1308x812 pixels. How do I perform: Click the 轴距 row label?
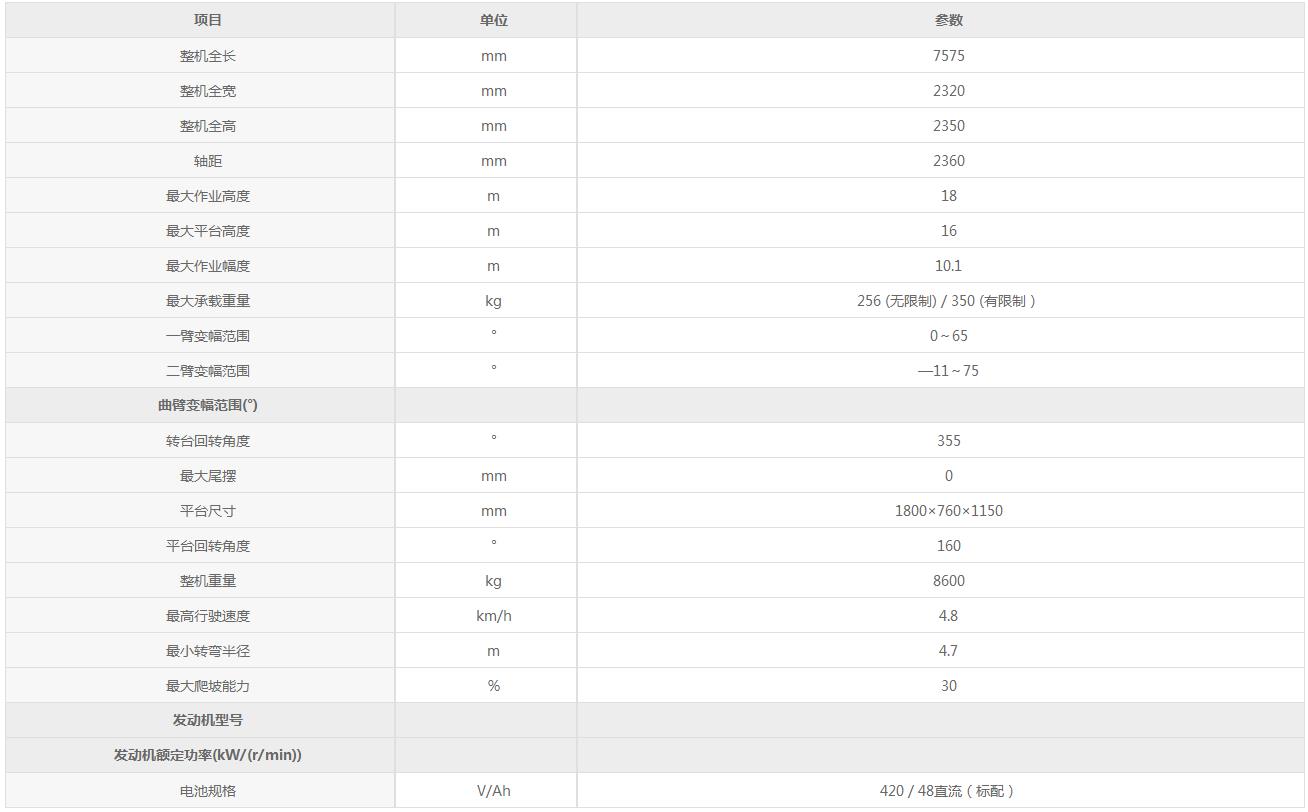pyautogui.click(x=208, y=161)
